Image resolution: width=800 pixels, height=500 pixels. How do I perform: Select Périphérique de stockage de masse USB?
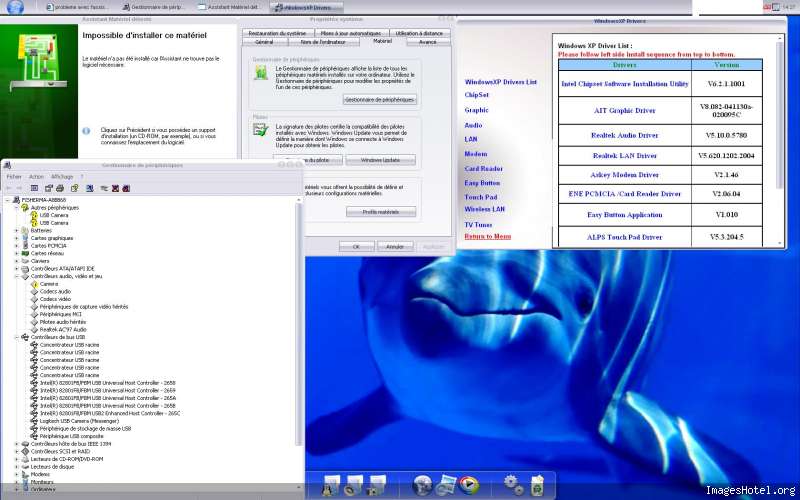(x=85, y=429)
